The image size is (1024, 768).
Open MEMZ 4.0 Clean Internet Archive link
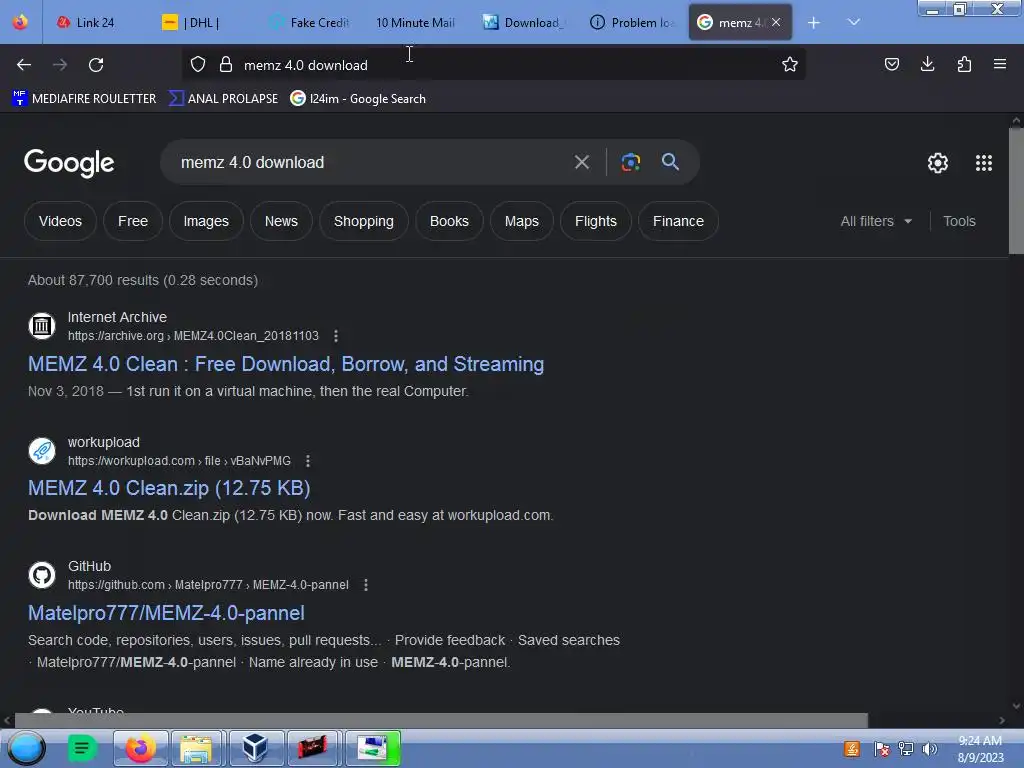[x=286, y=364]
